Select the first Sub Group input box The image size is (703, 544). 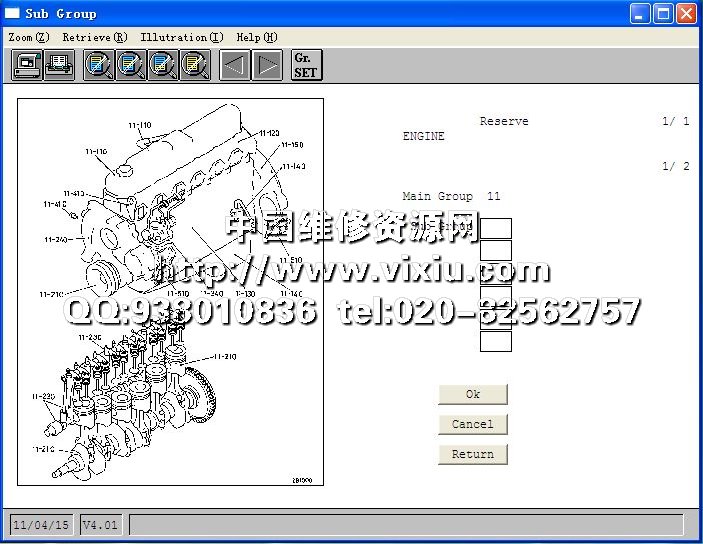tap(496, 228)
